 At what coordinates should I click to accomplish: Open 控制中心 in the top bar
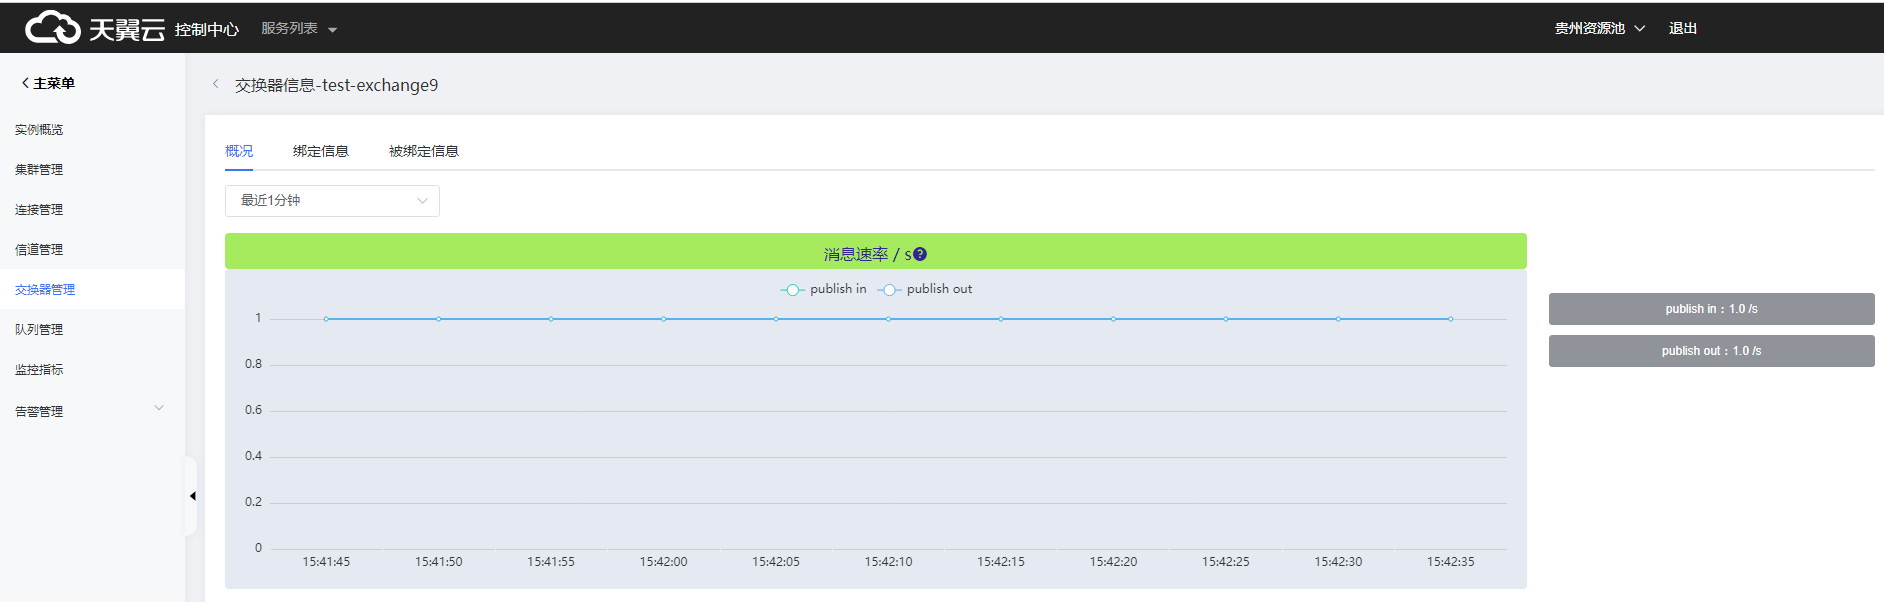206,29
